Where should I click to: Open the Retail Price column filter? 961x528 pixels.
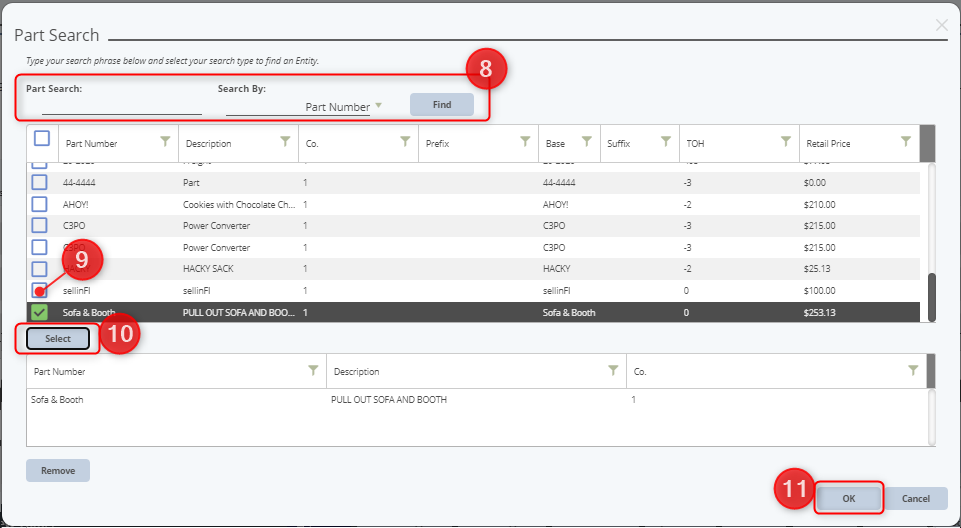pyautogui.click(x=906, y=141)
